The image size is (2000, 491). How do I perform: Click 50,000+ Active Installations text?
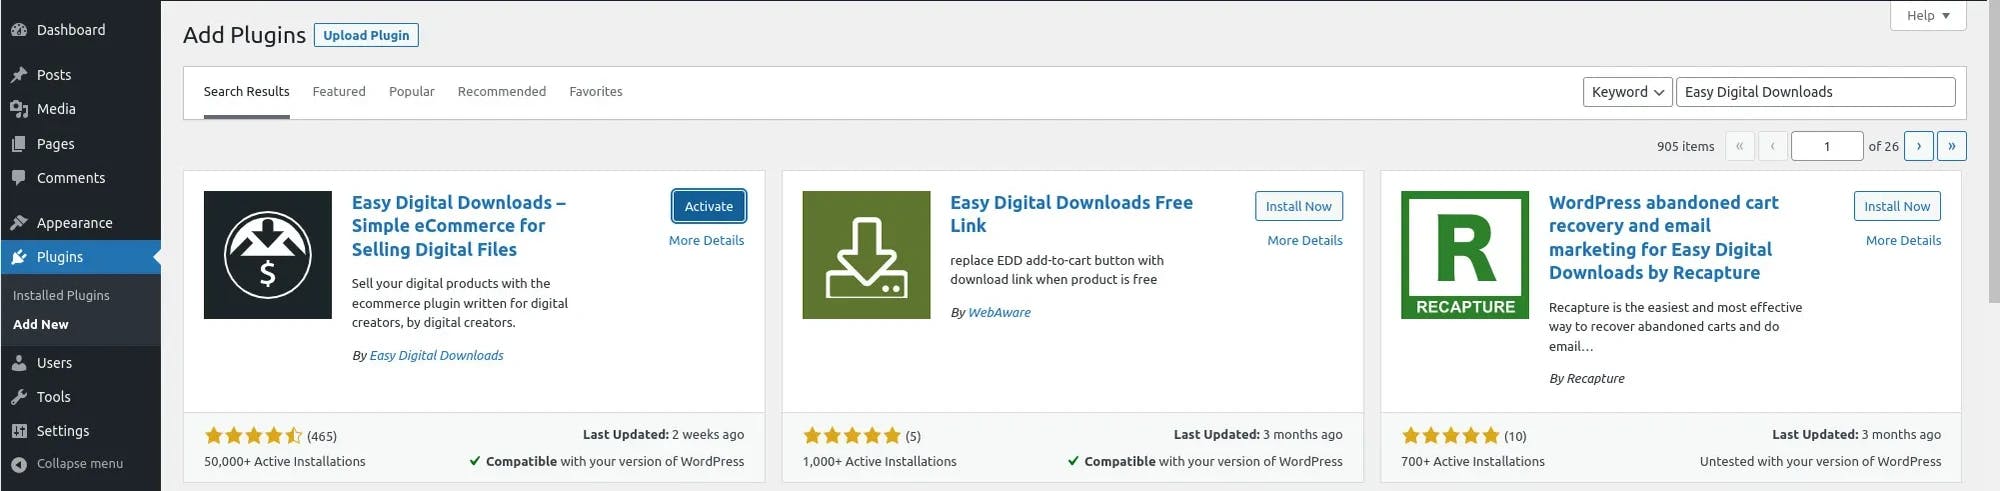tap(285, 462)
